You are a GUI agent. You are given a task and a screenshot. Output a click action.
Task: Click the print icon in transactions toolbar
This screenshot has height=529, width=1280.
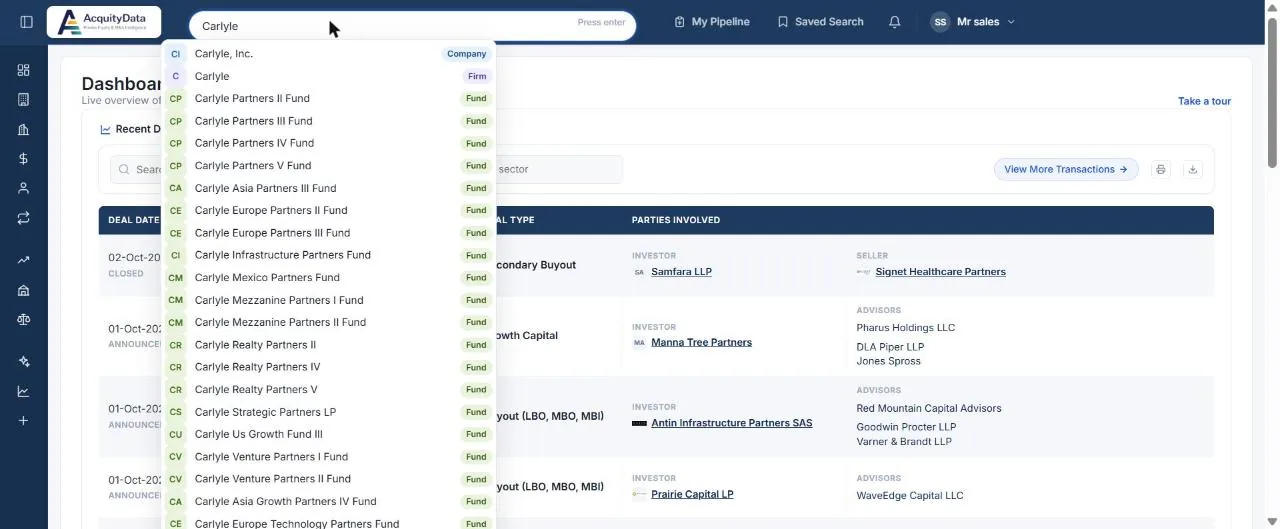pos(1160,169)
